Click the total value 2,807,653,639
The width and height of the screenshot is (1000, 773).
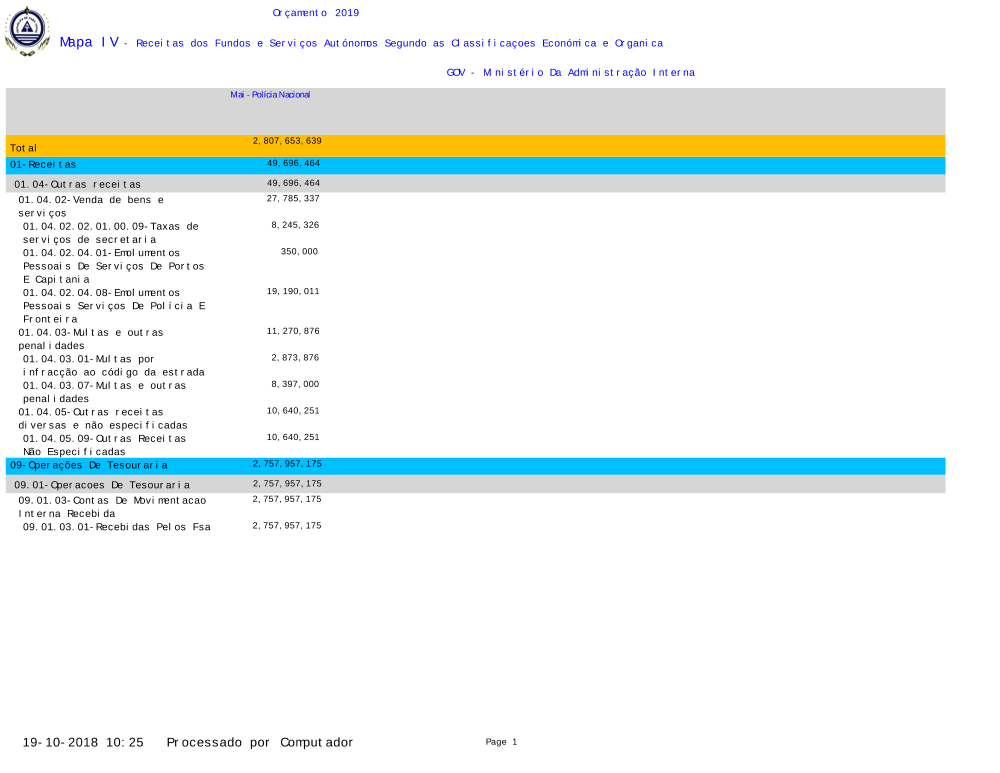tap(286, 141)
